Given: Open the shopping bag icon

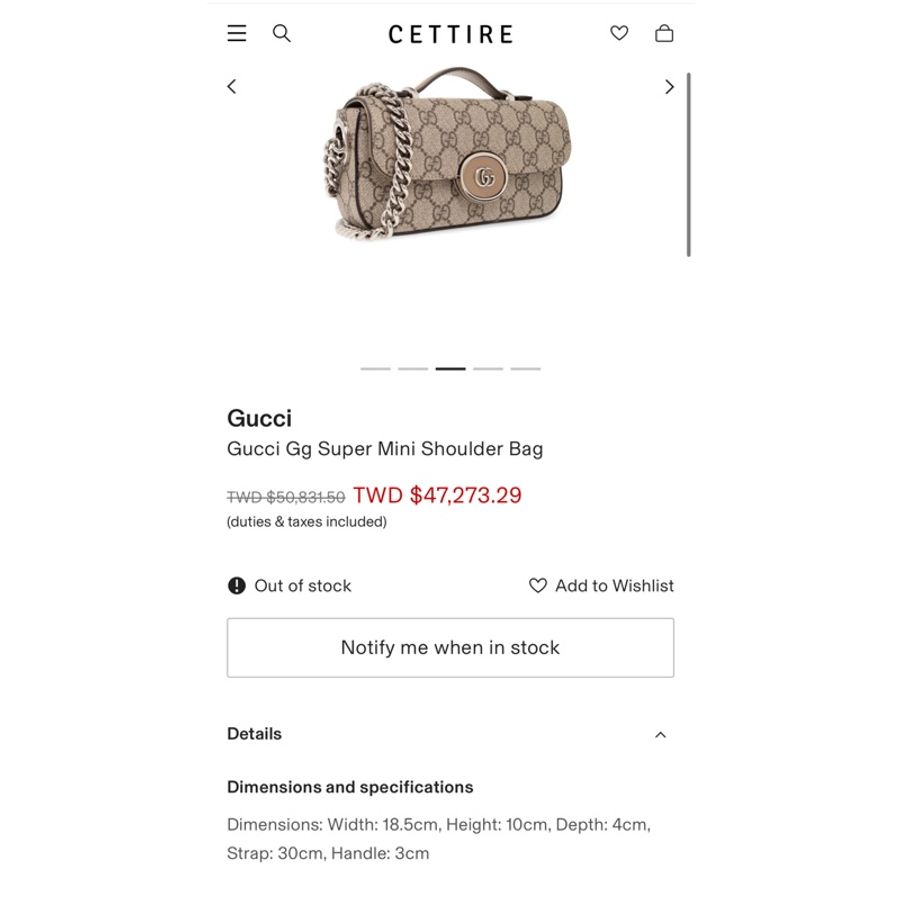Looking at the screenshot, I should (x=664, y=33).
